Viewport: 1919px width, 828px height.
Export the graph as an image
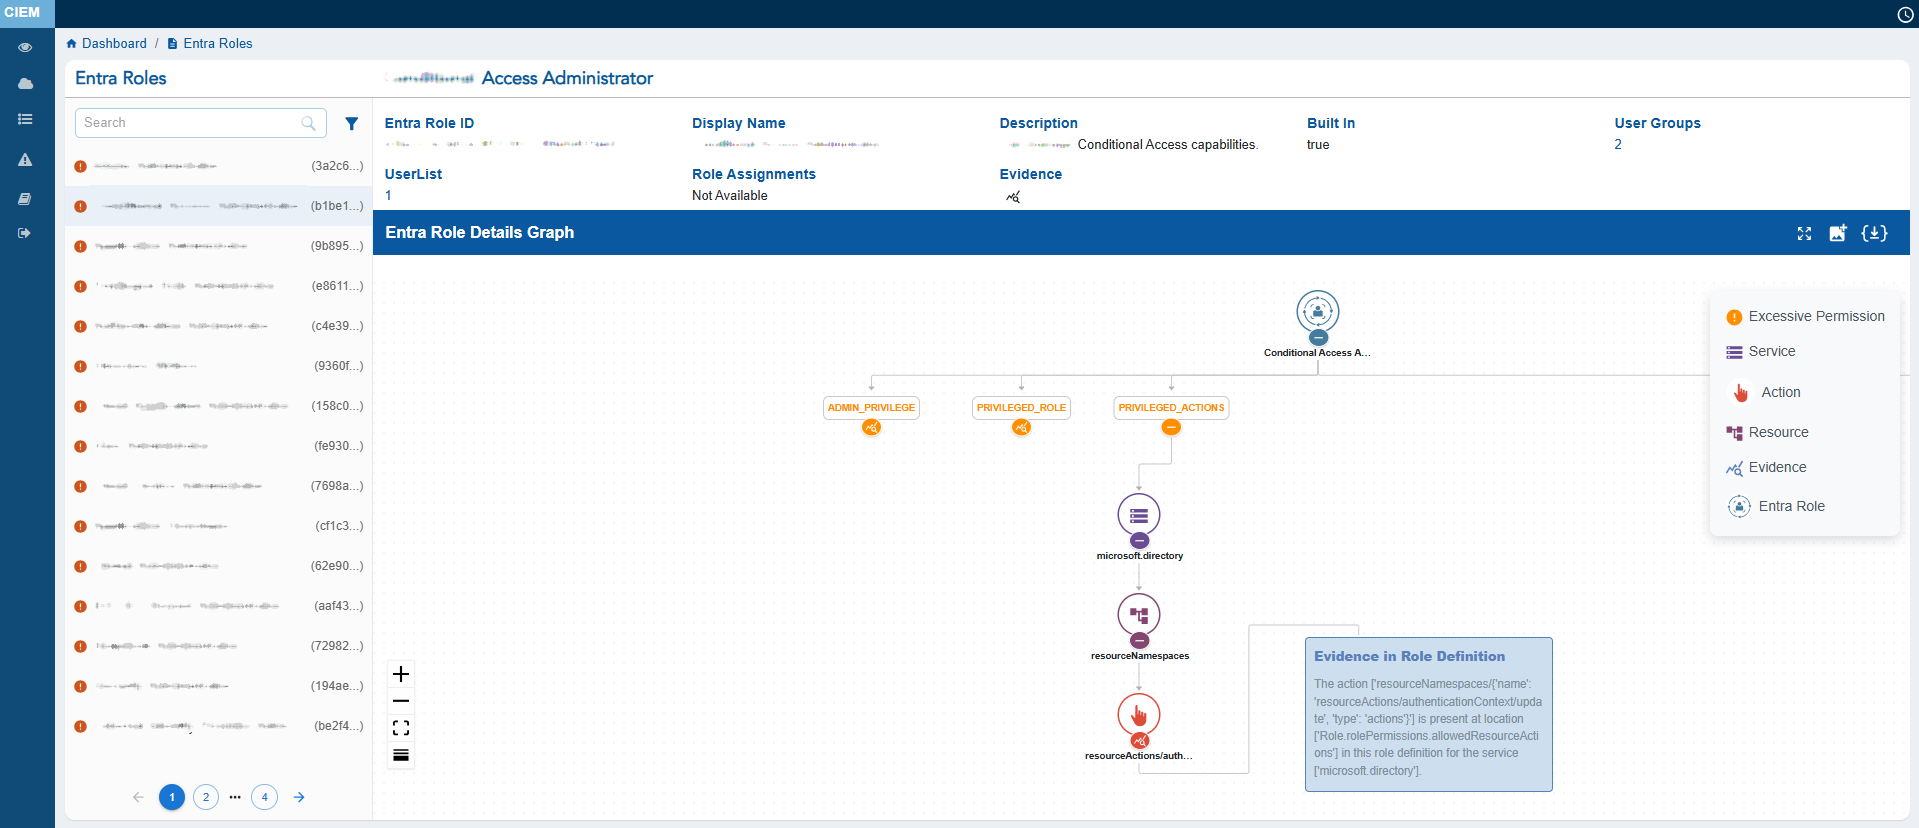(x=1838, y=233)
